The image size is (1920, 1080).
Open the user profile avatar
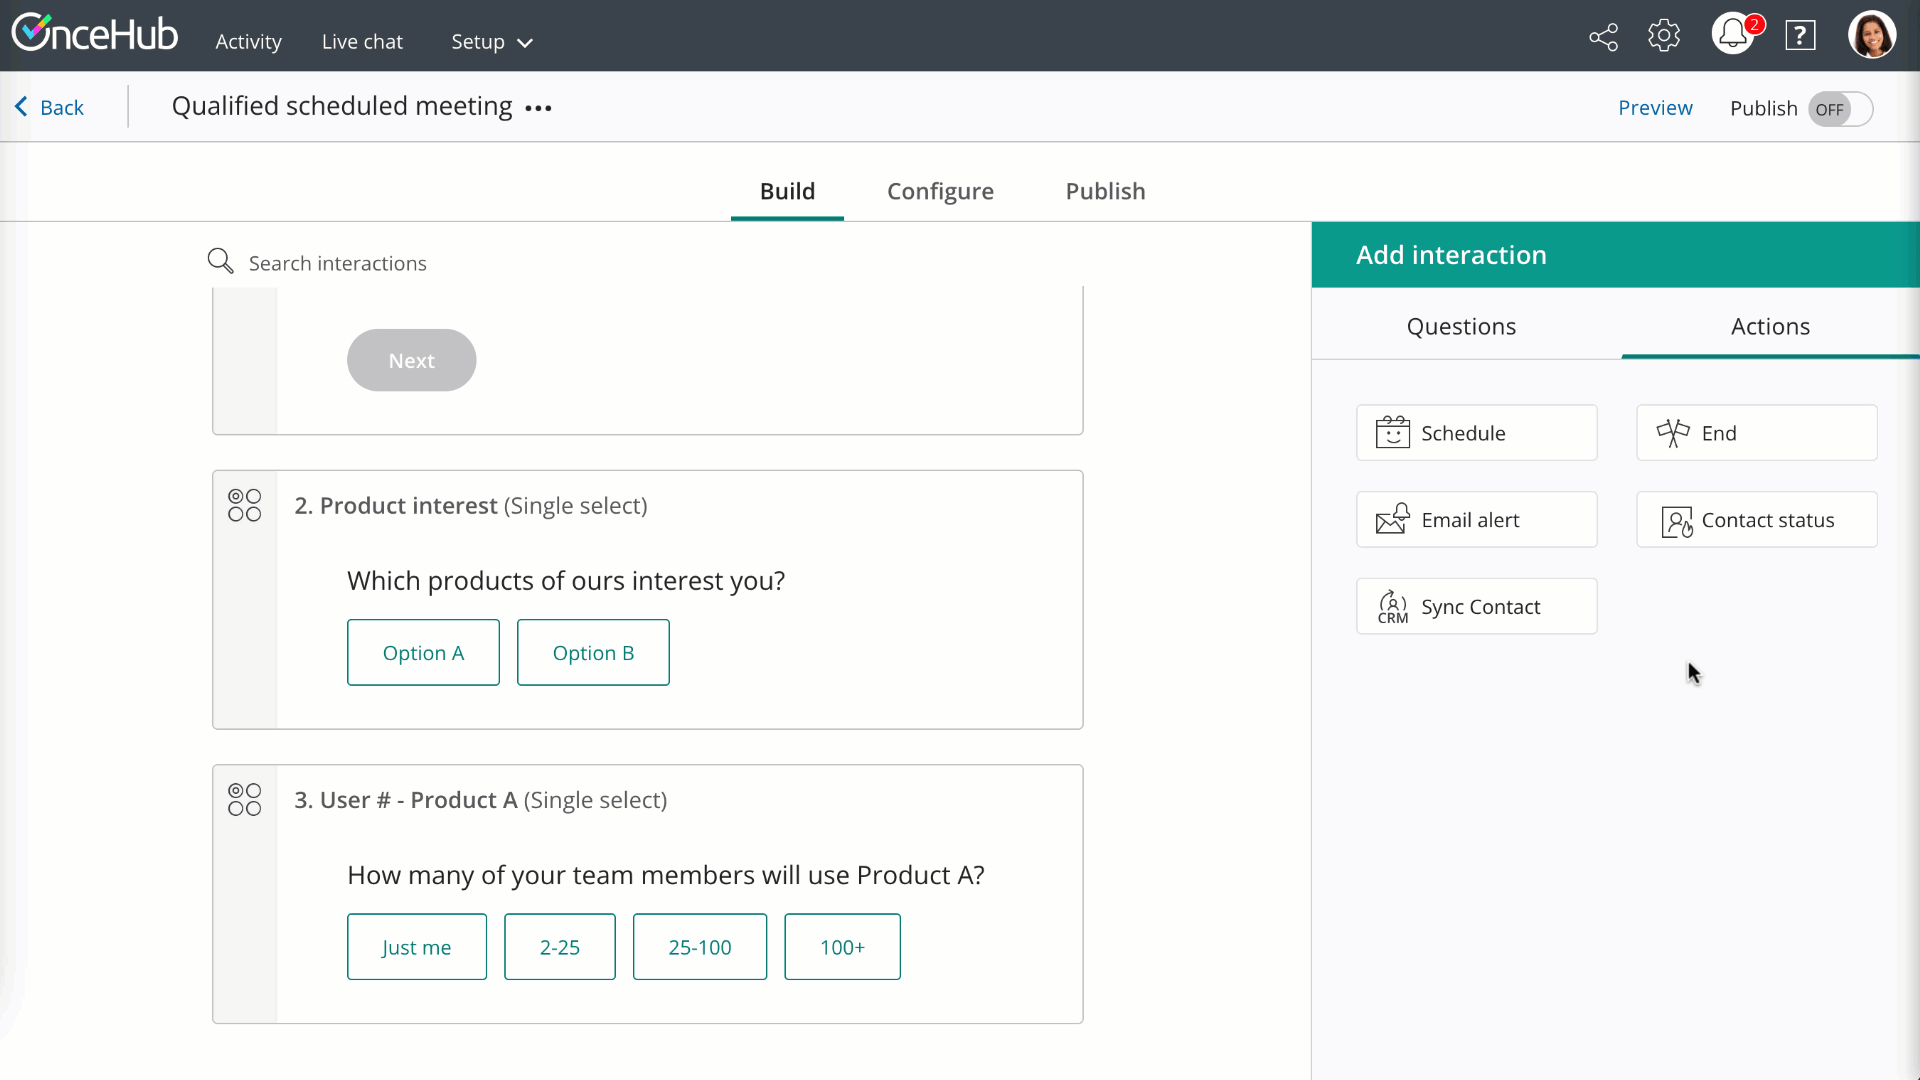1871,36
